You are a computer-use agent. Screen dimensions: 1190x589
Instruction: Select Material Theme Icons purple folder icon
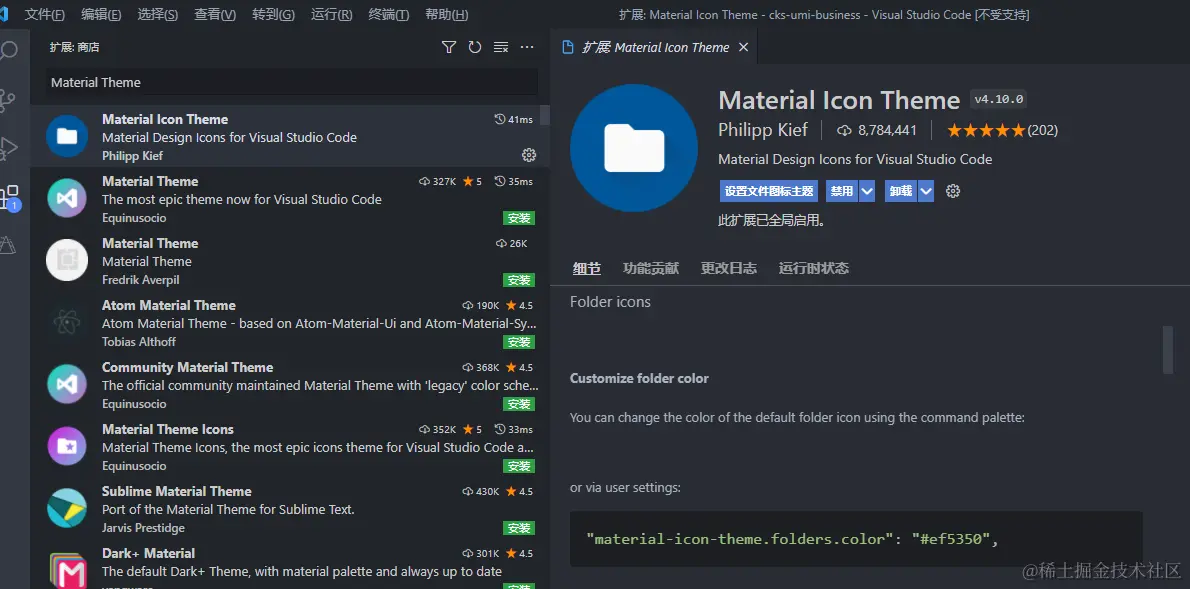coord(67,446)
